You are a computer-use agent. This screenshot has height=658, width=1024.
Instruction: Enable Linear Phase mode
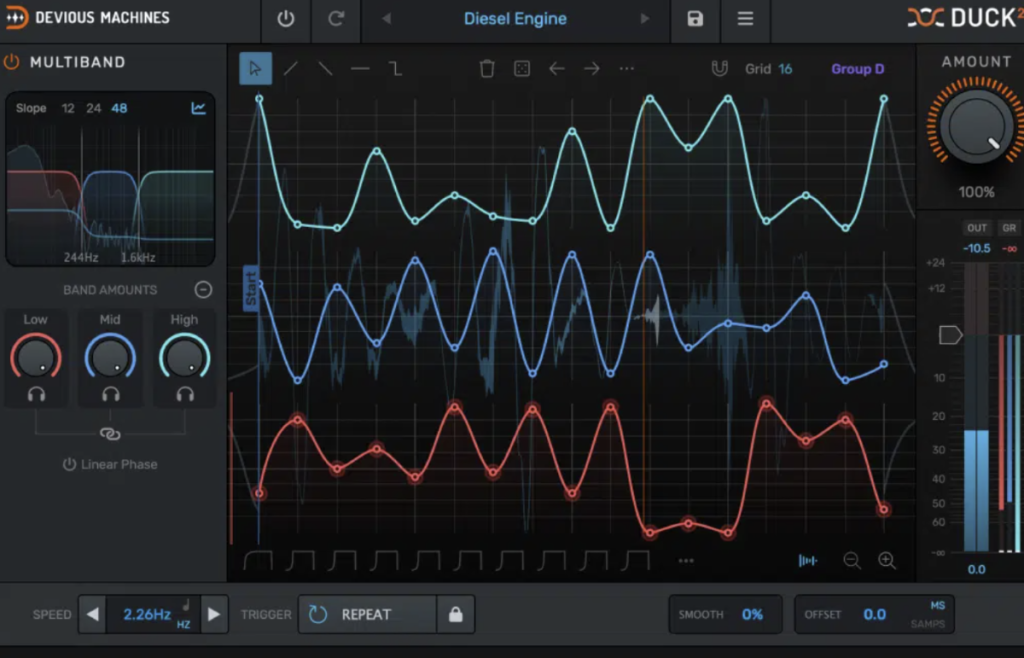110,464
